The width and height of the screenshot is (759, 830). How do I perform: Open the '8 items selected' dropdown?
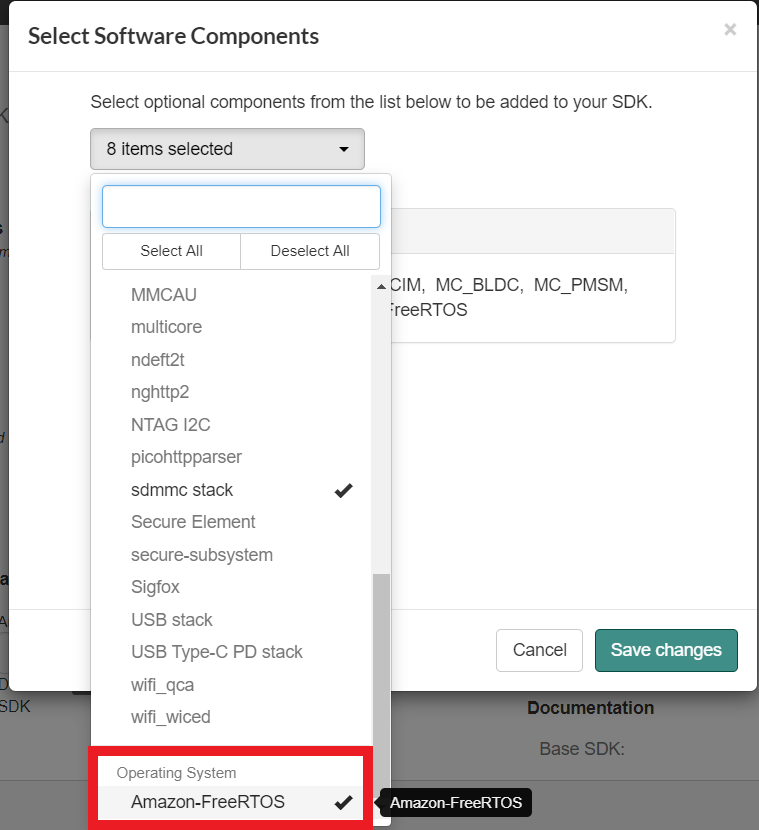pyautogui.click(x=227, y=149)
